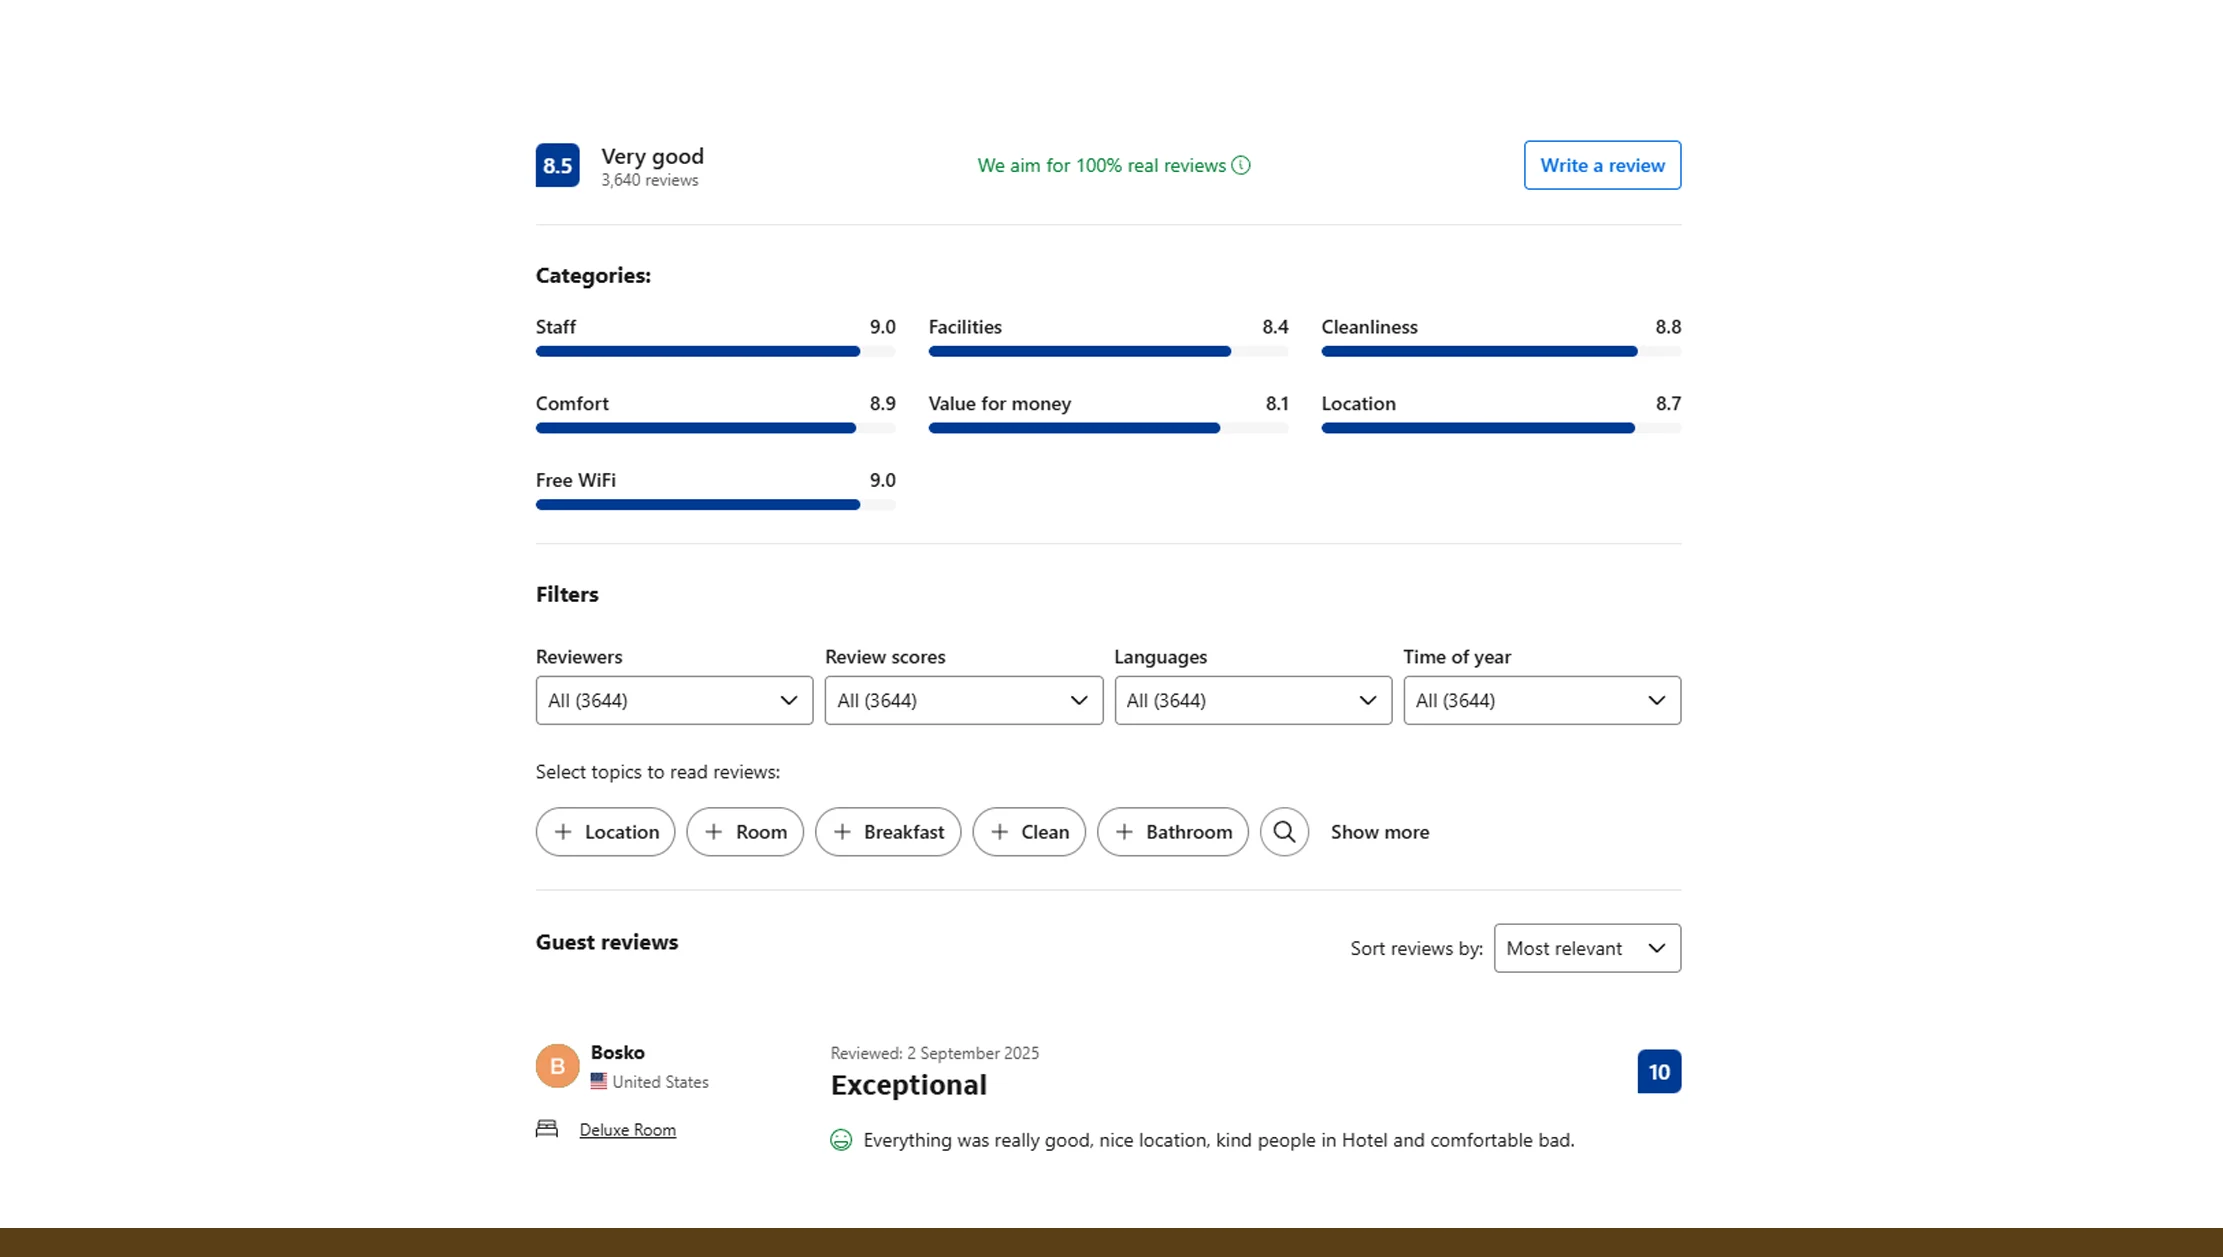Image resolution: width=2223 pixels, height=1257 pixels.
Task: Click the Write a review button
Action: tap(1601, 165)
